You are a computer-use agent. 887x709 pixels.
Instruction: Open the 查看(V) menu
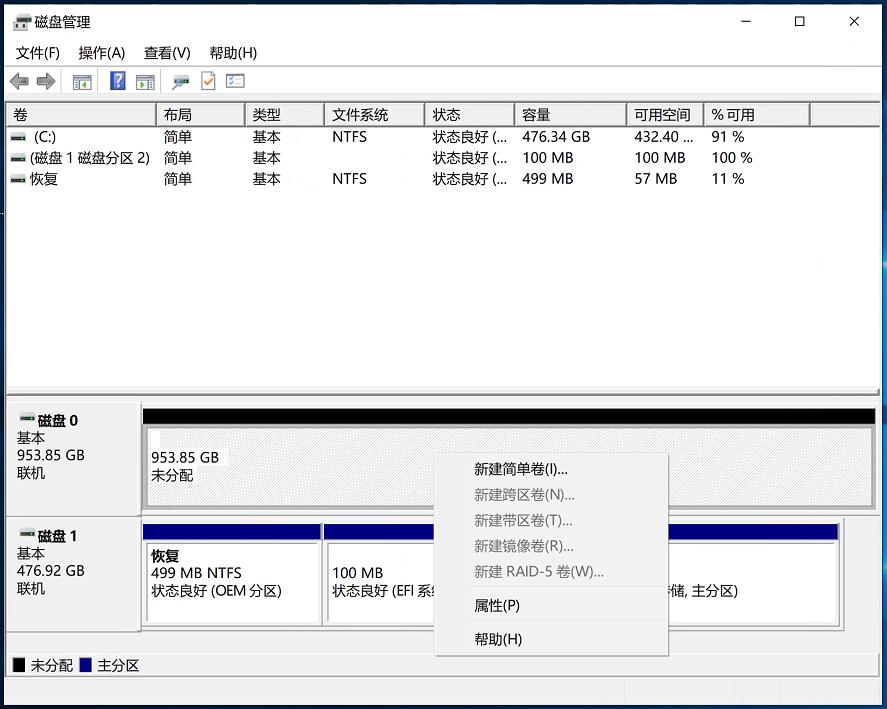(x=166, y=53)
